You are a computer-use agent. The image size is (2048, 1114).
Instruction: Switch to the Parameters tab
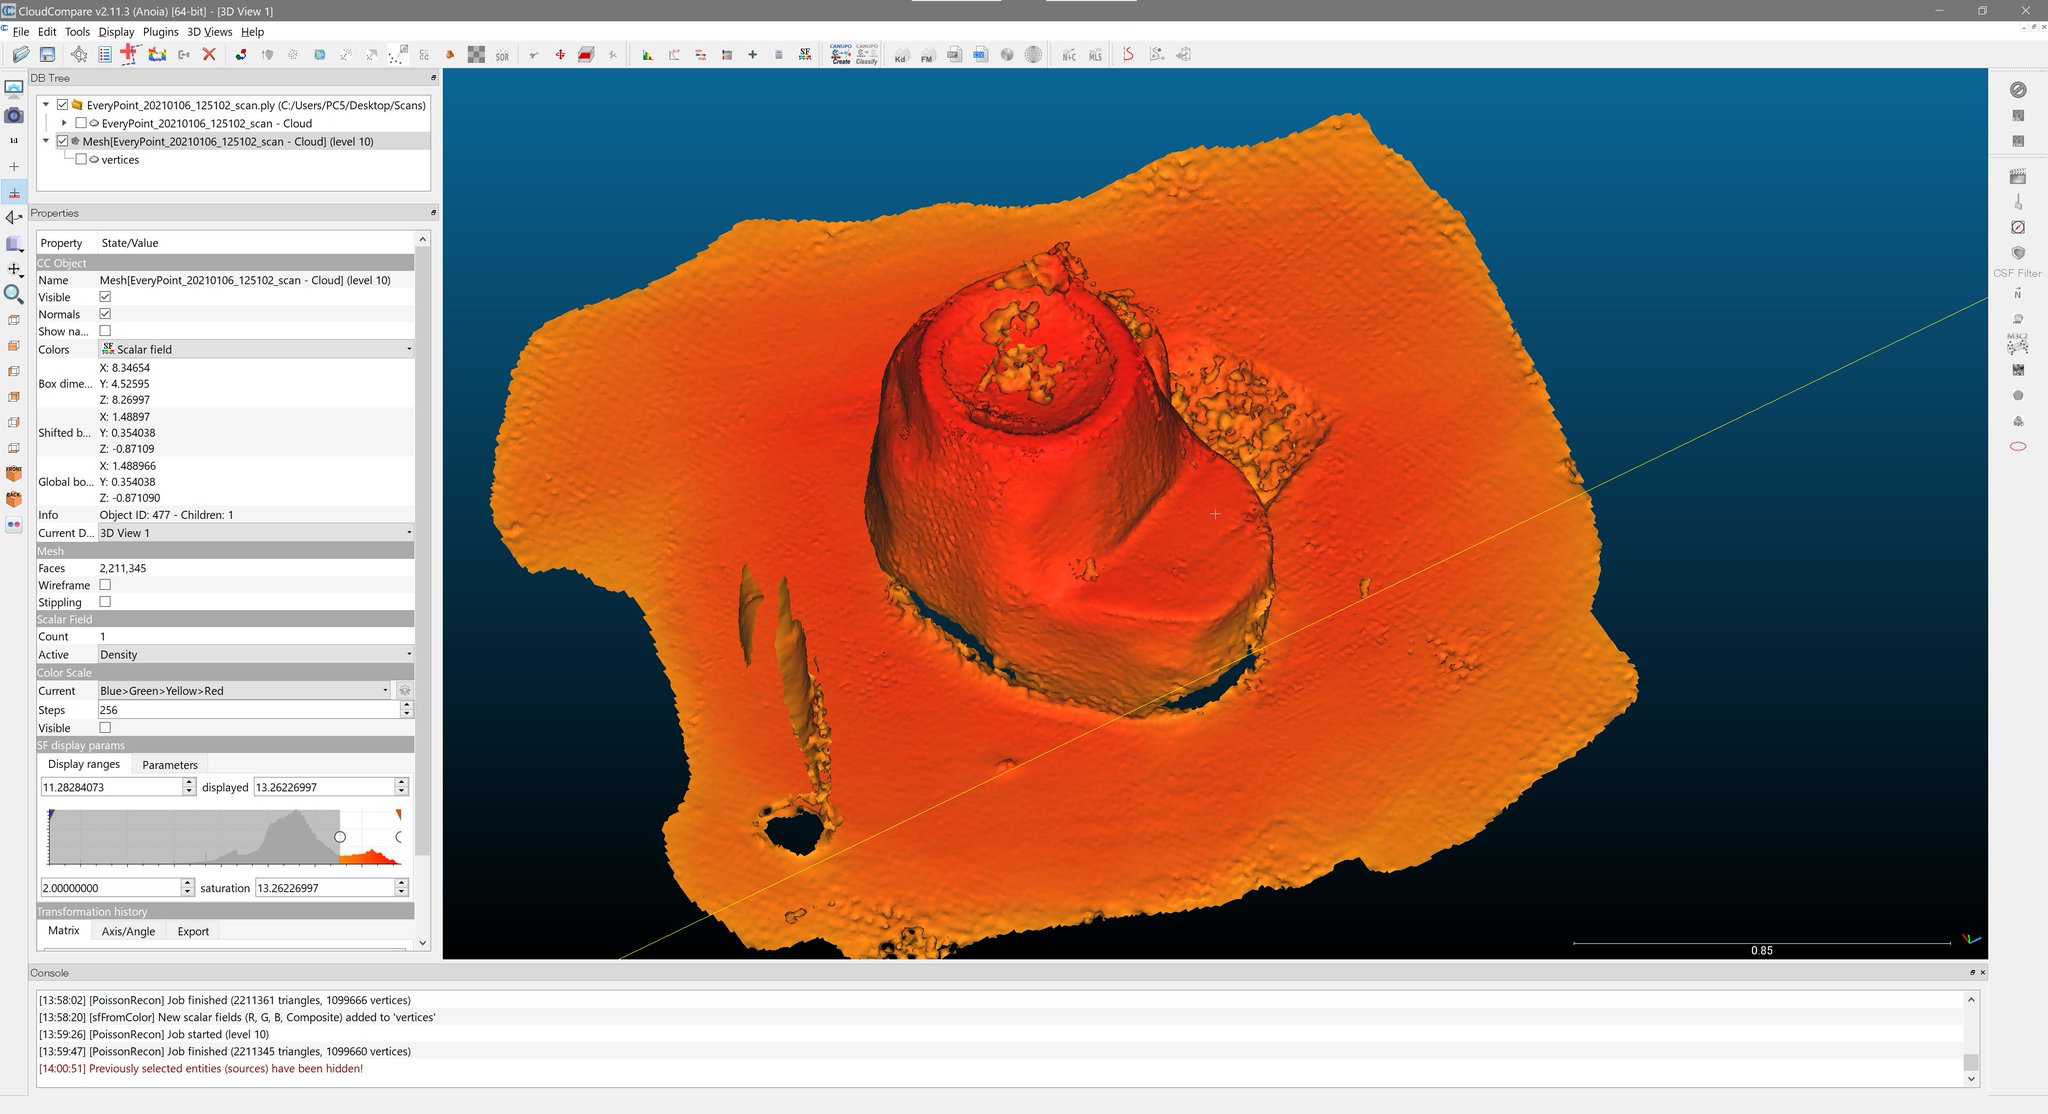169,765
